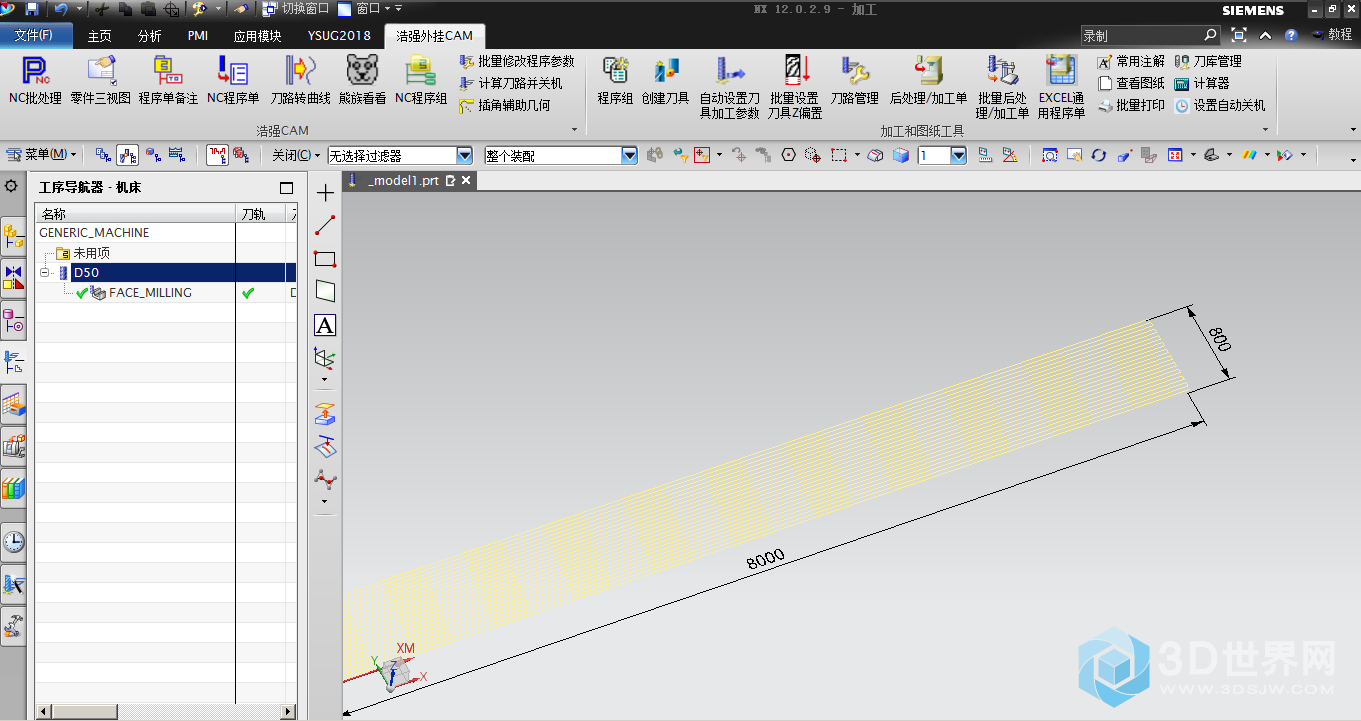Open the 整个装配 scope combo box
Viewport: 1361px width, 721px height.
[x=561, y=155]
